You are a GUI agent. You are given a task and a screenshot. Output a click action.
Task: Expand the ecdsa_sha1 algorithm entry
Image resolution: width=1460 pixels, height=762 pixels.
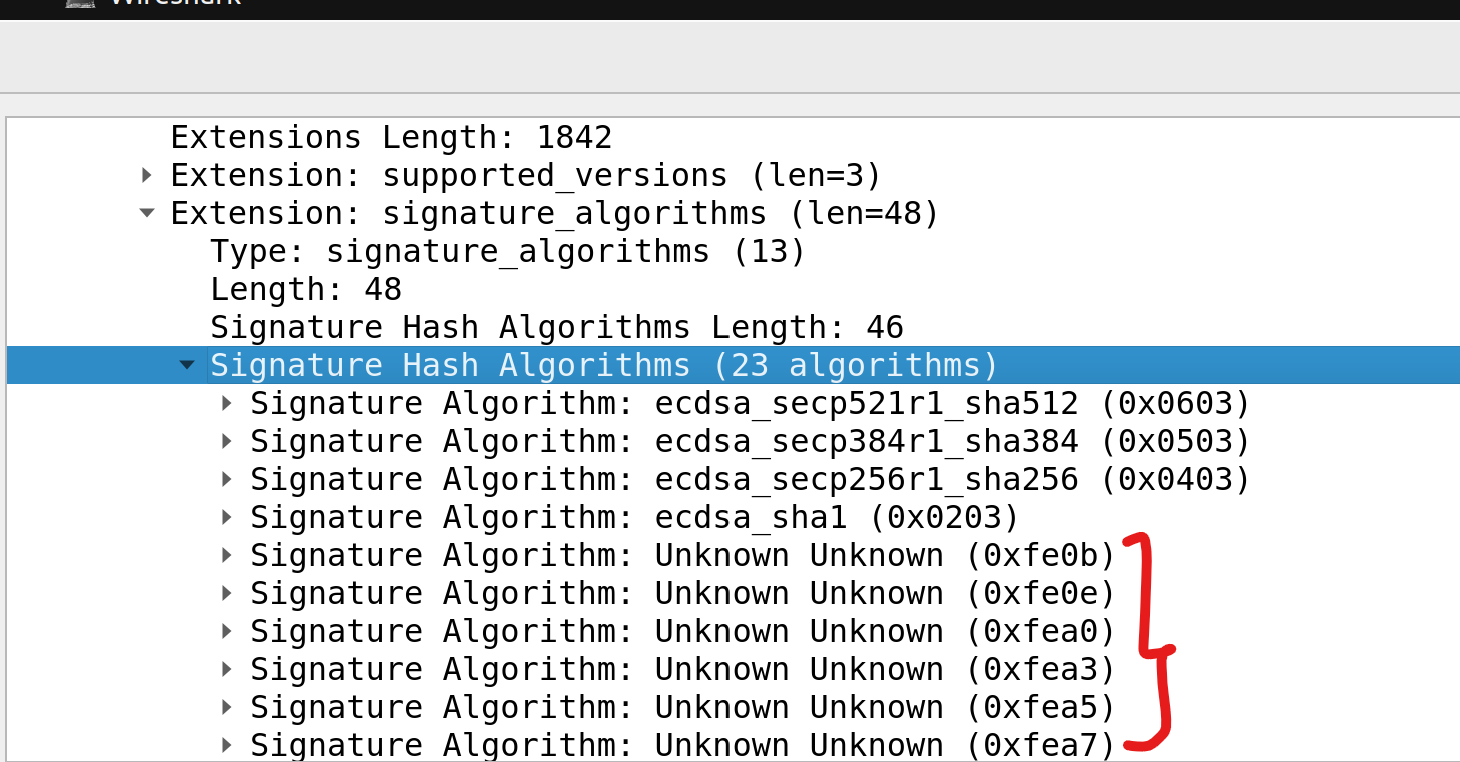[228, 517]
